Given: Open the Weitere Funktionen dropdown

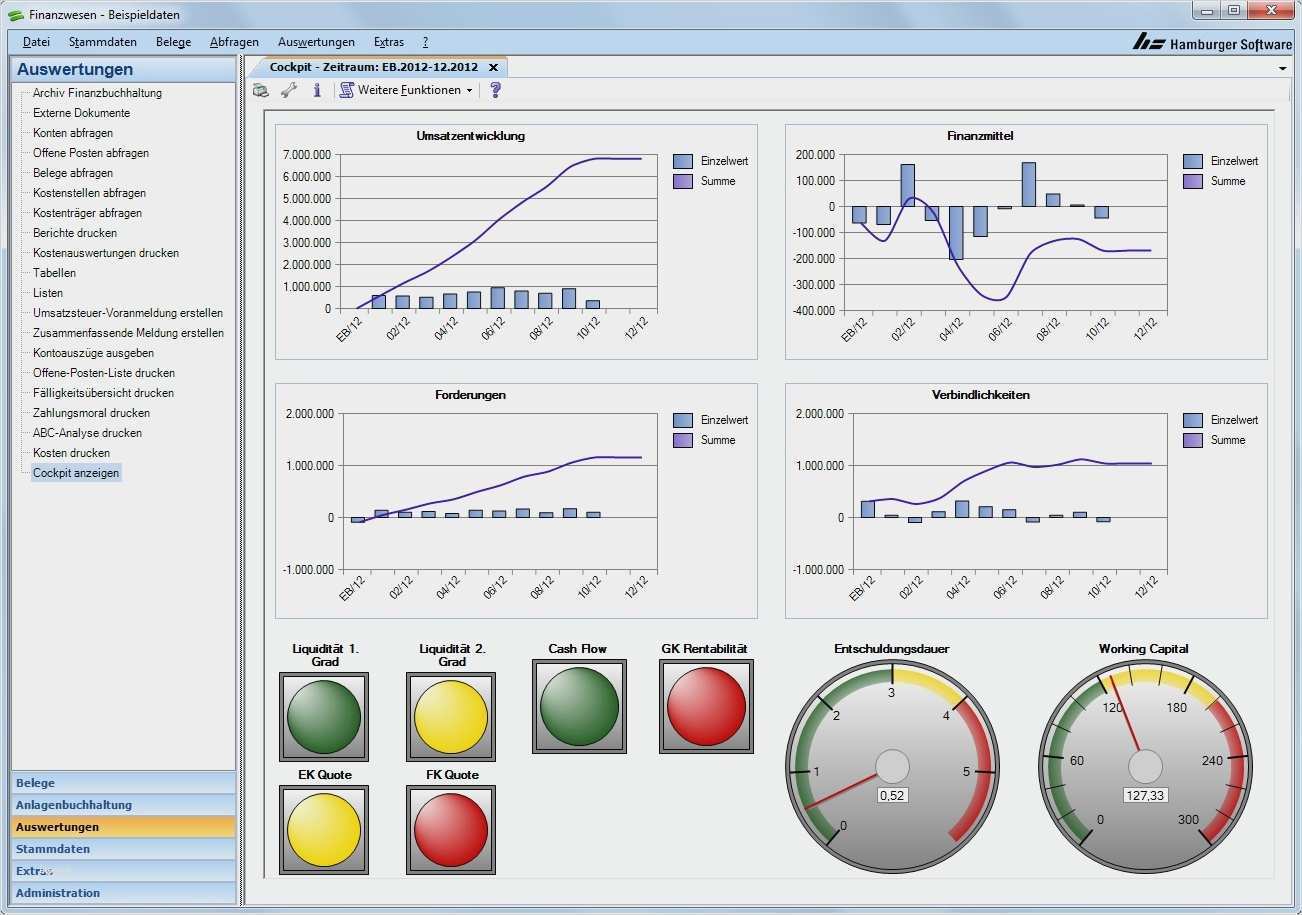Looking at the screenshot, I should tap(406, 90).
